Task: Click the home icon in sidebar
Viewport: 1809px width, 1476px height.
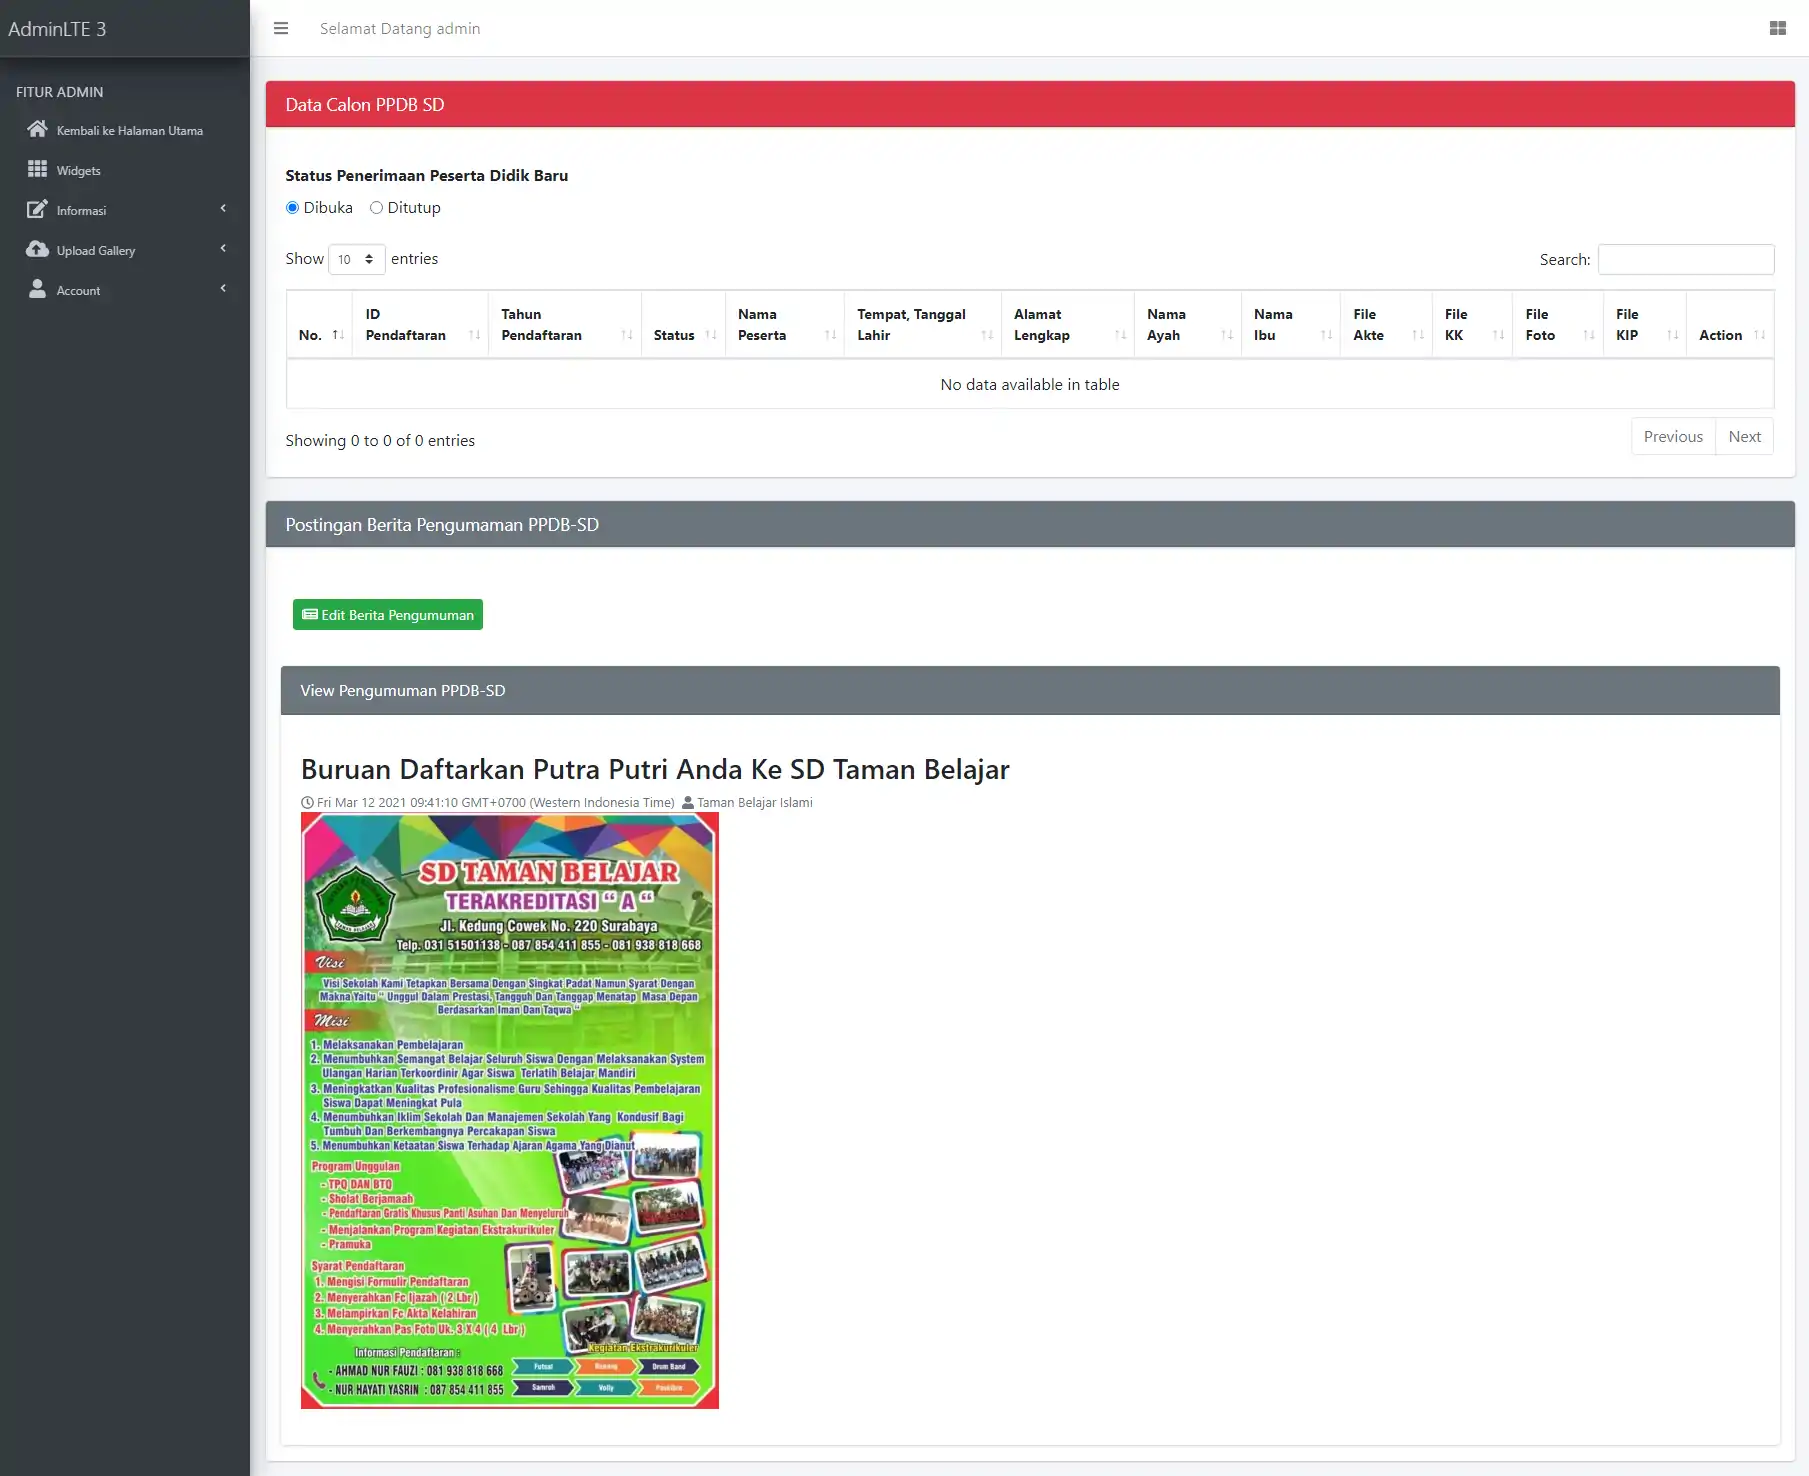Action: 37,129
